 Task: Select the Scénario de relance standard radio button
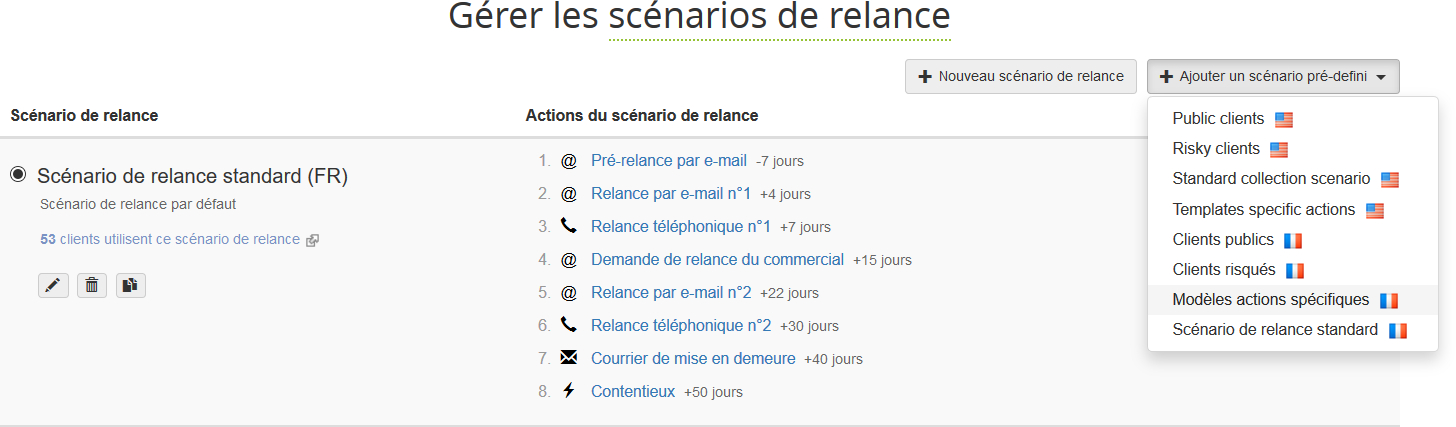(x=18, y=175)
